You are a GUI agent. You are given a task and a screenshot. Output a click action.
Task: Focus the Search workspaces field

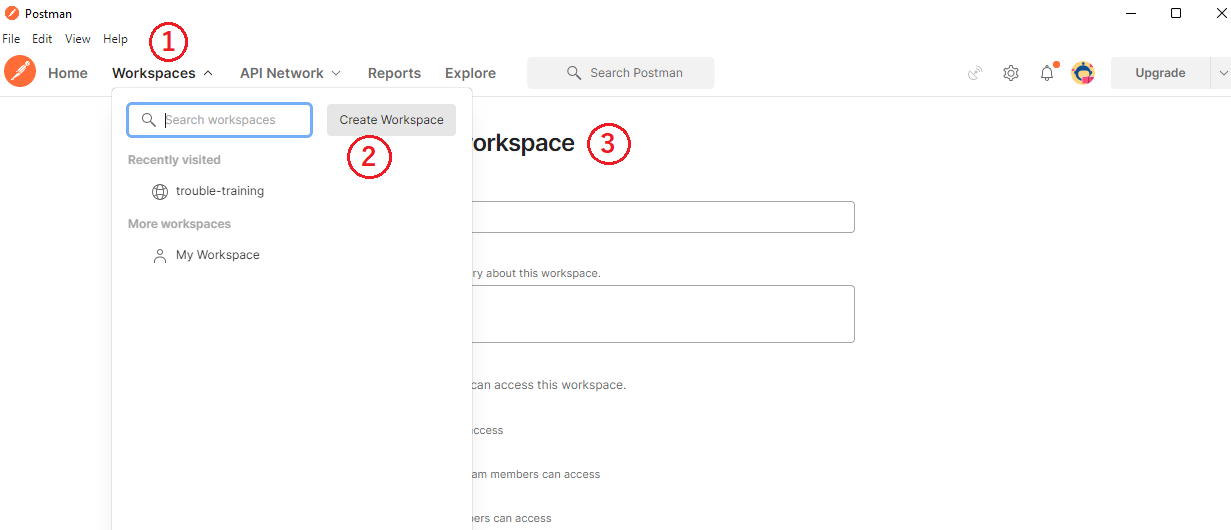220,120
